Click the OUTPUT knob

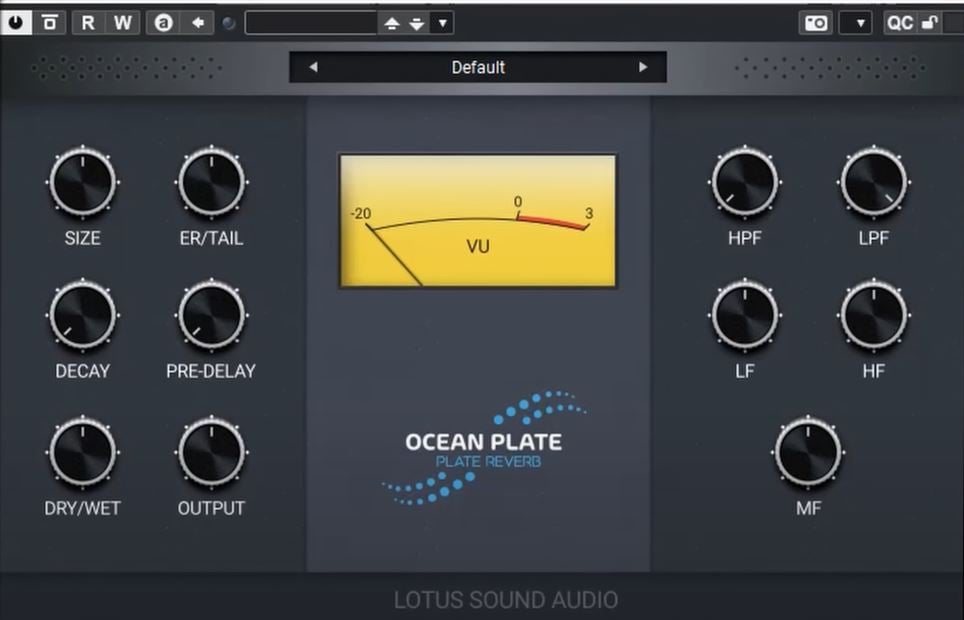pos(211,453)
